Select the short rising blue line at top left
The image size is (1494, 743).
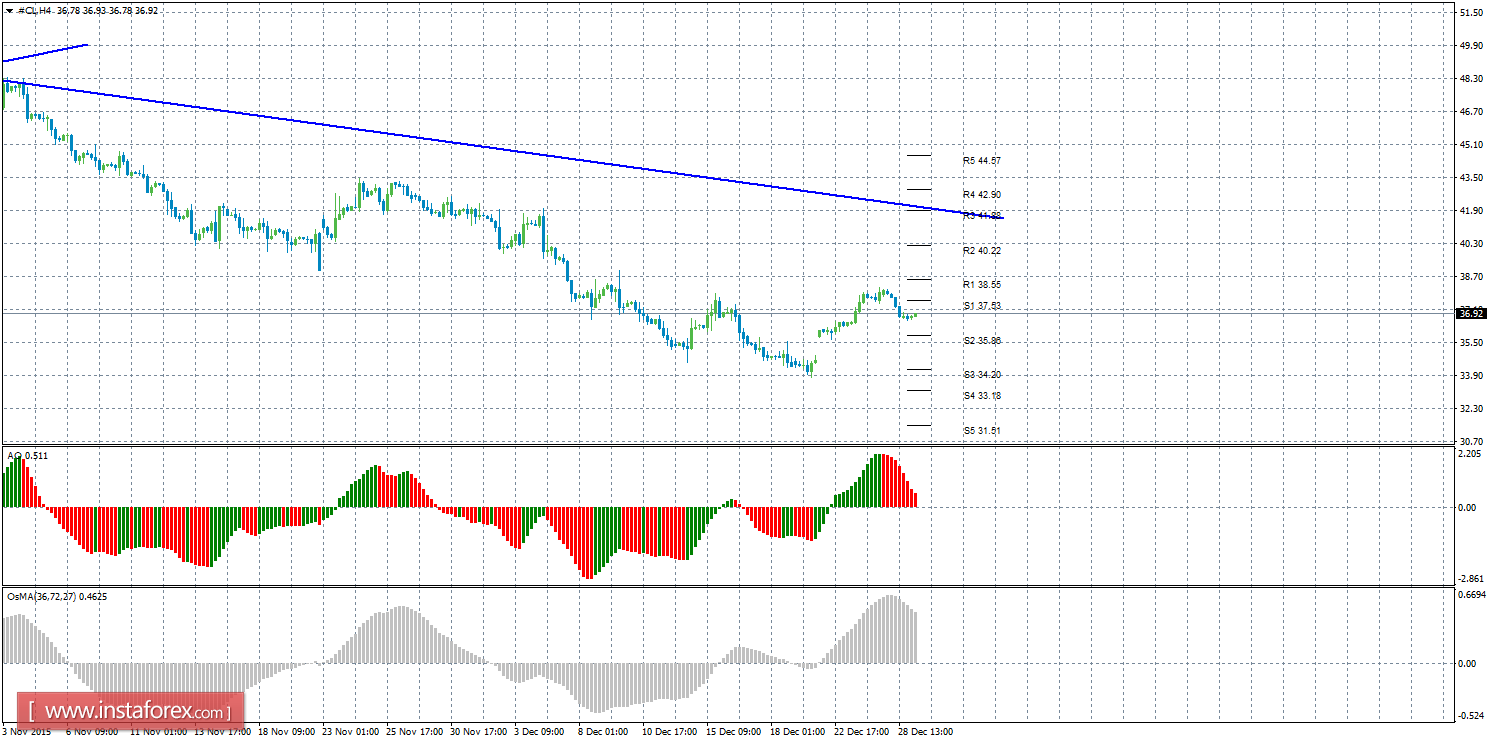pos(45,53)
